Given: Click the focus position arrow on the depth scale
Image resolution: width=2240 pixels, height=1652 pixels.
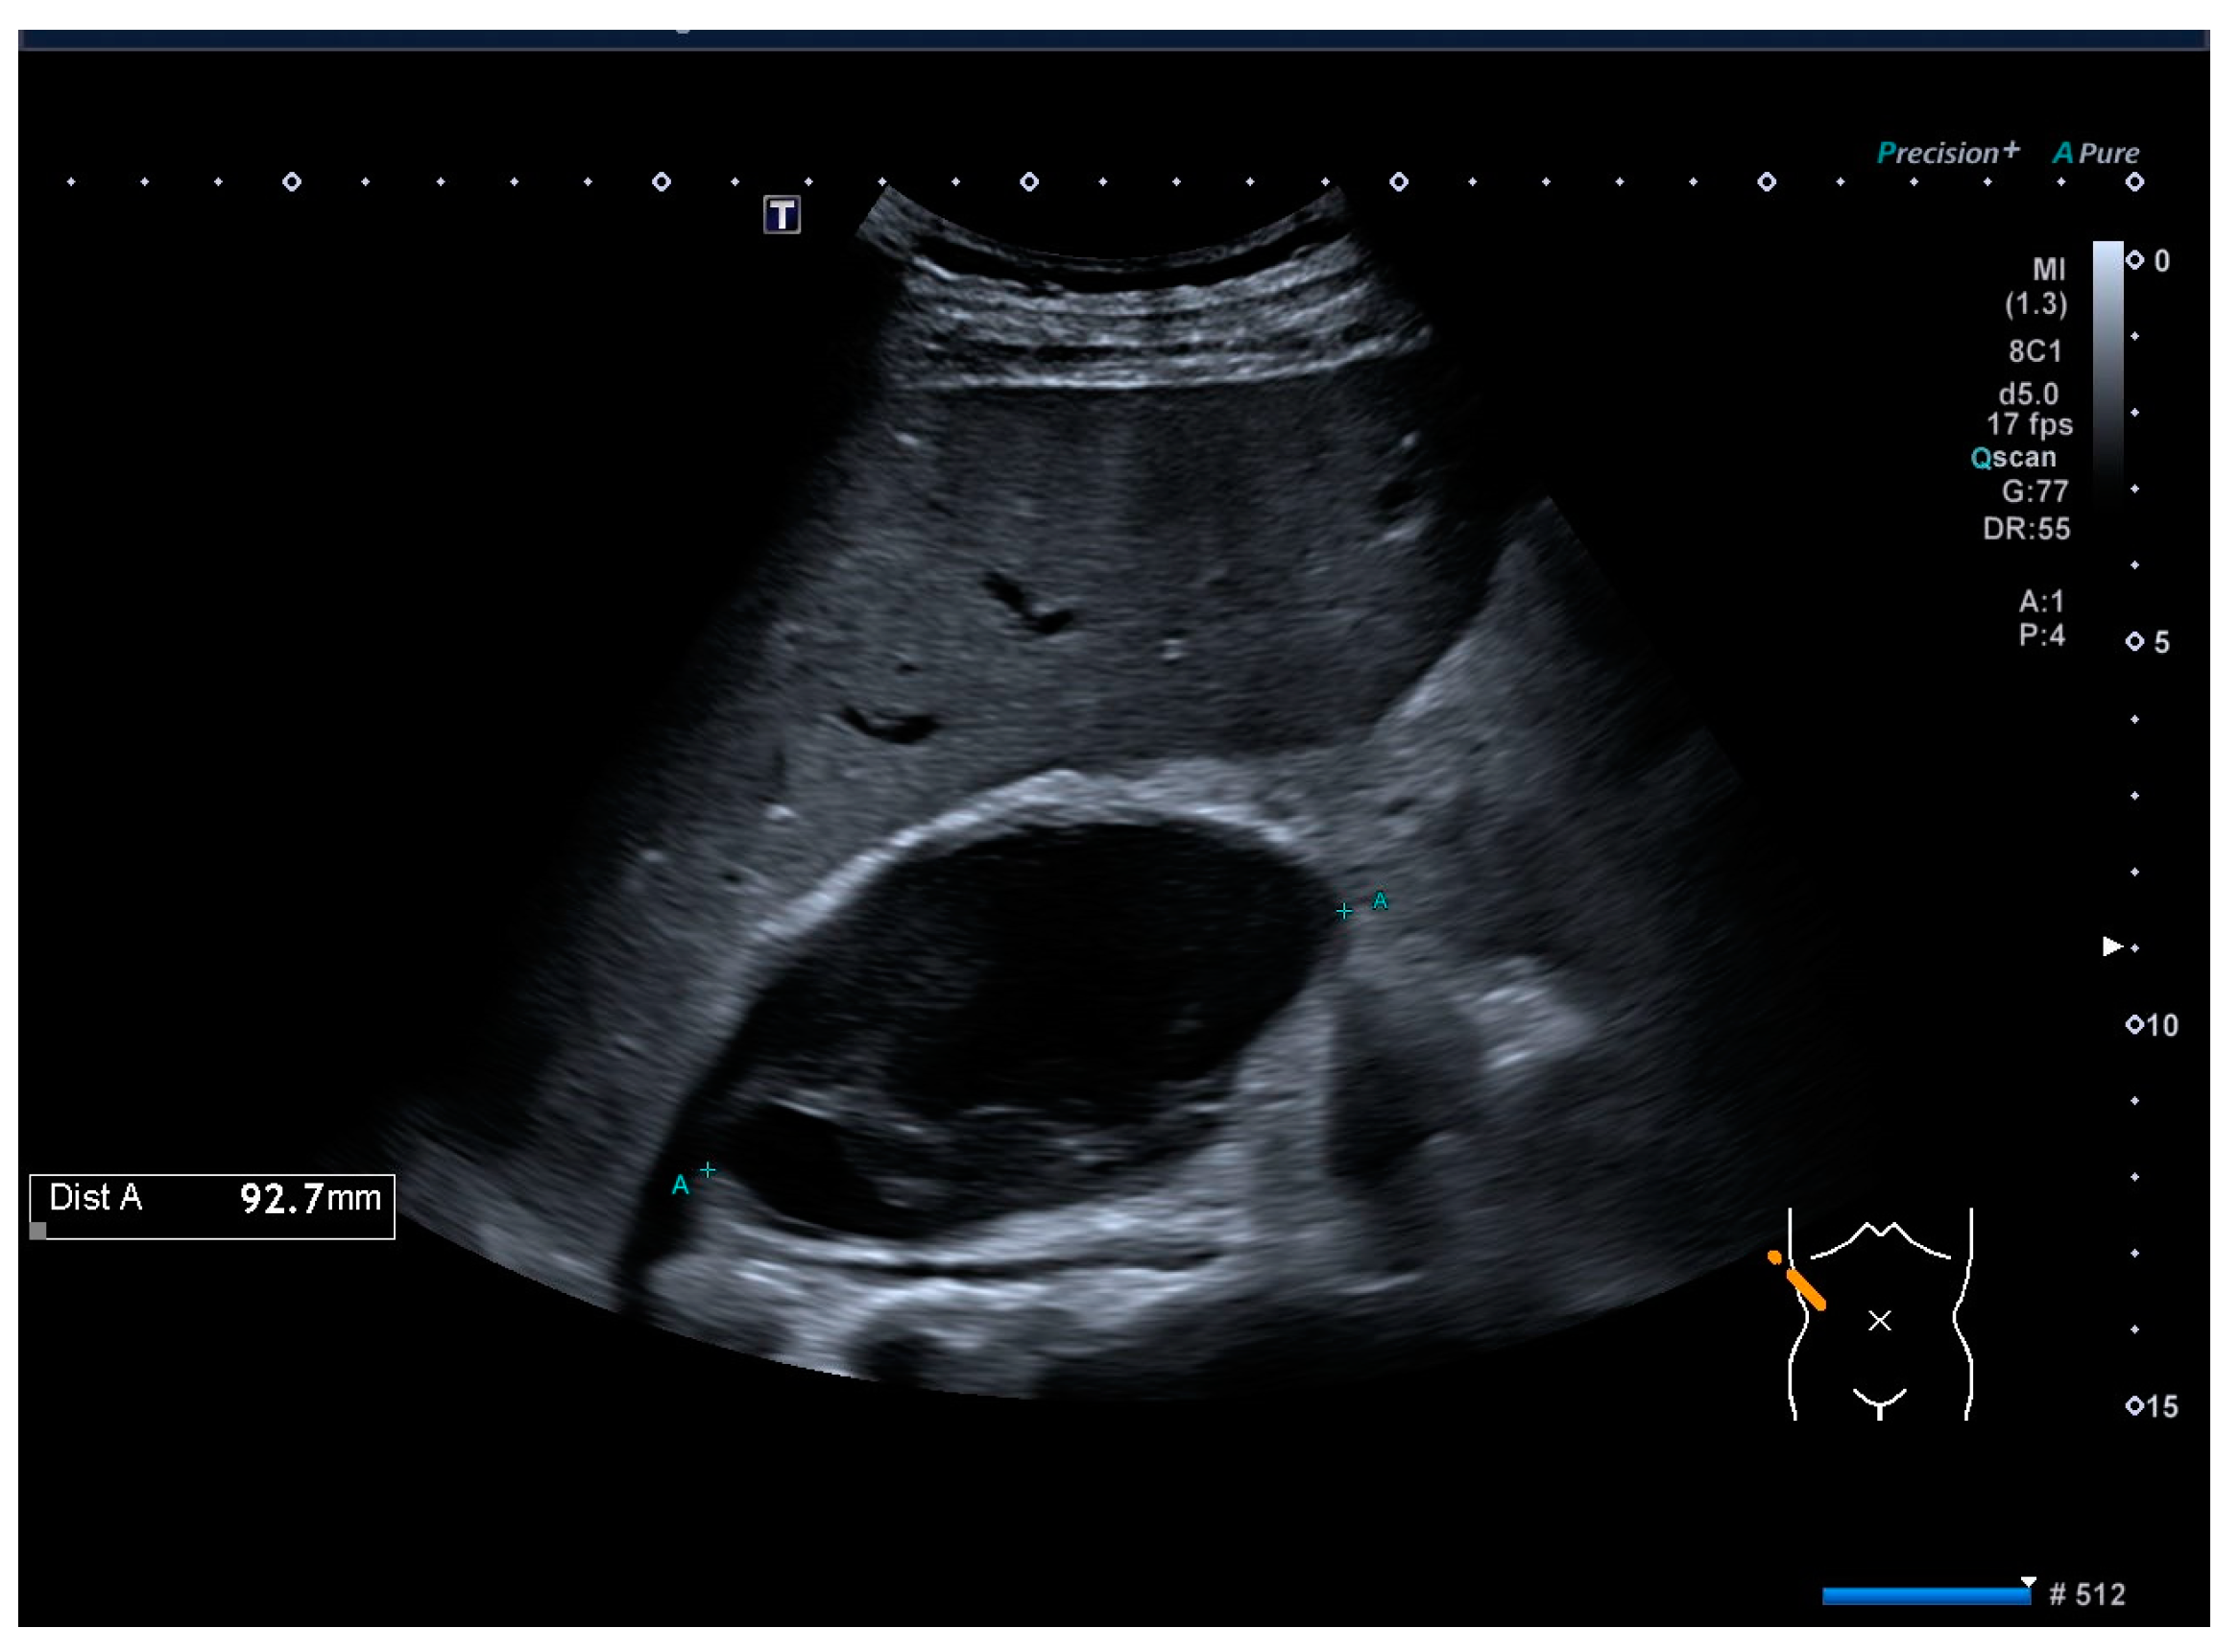Looking at the screenshot, I should pos(2112,946).
